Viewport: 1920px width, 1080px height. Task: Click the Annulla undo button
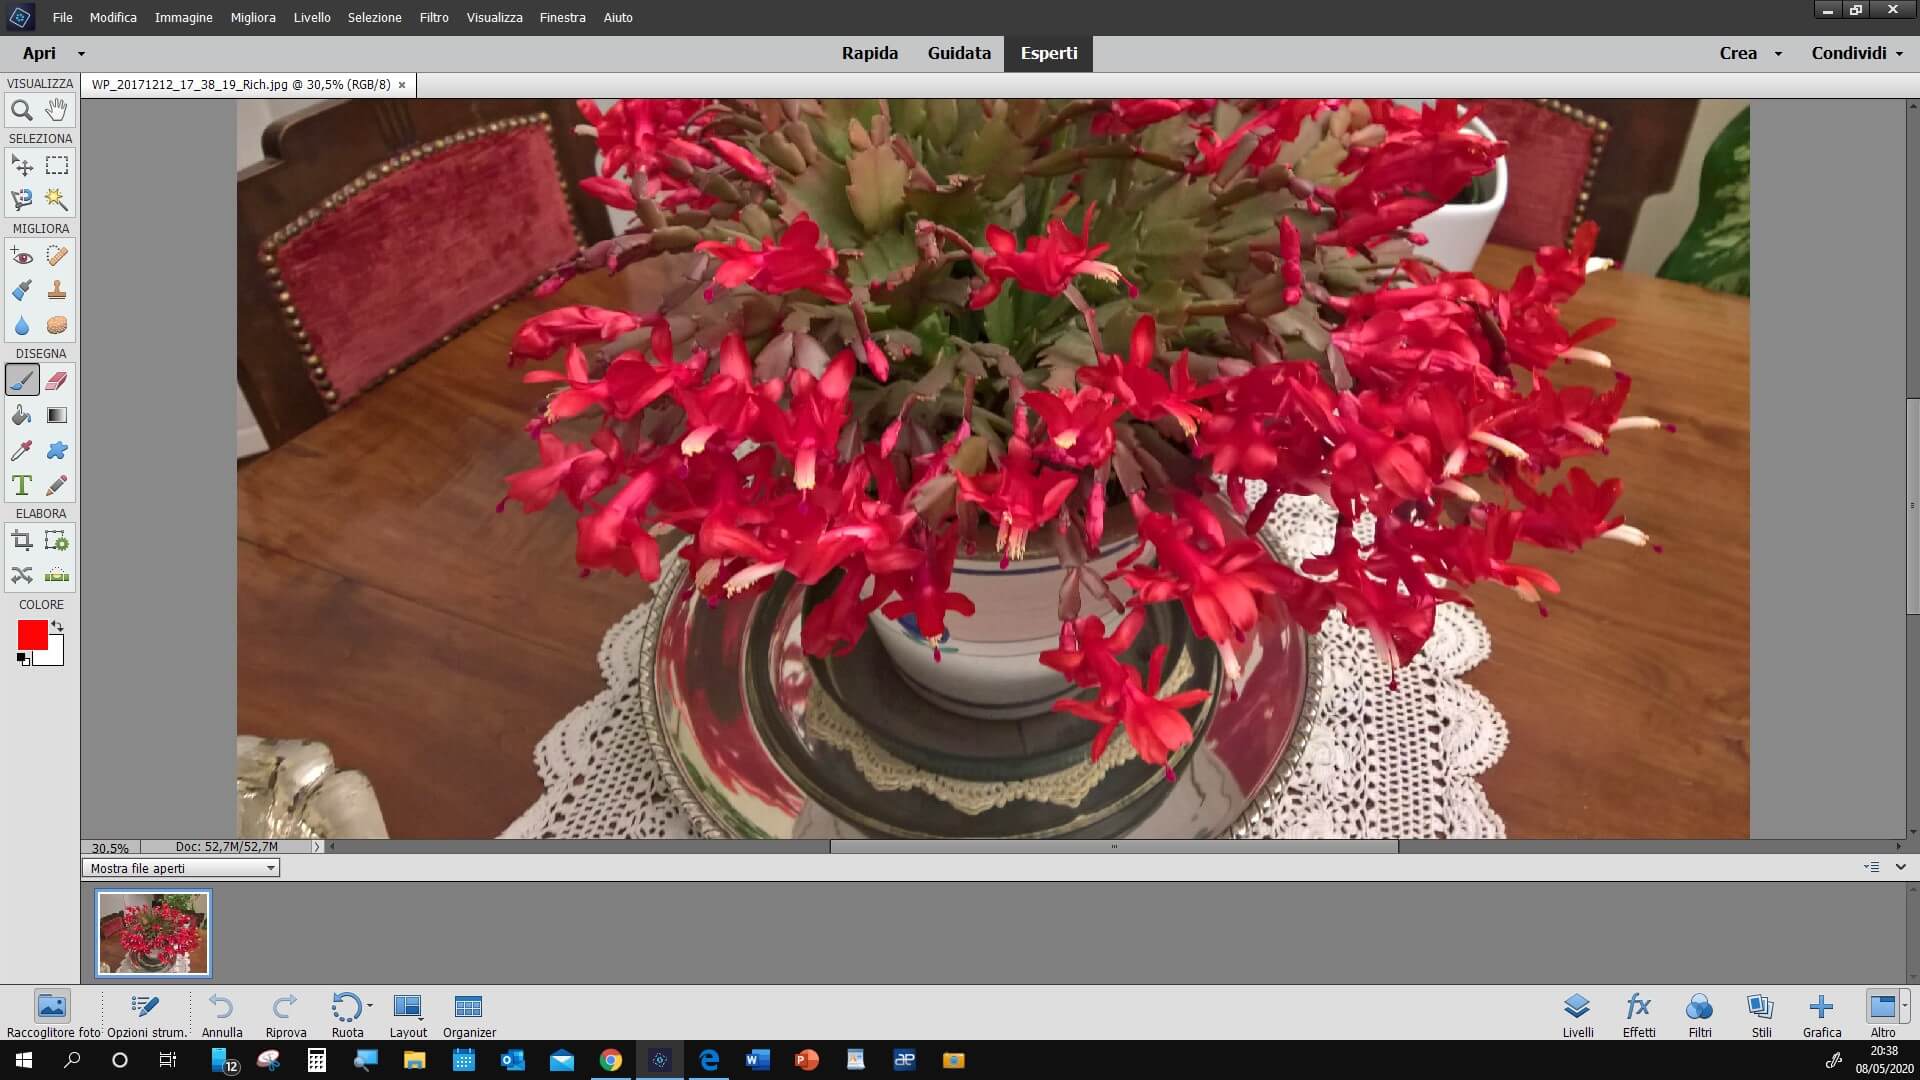[x=221, y=1007]
